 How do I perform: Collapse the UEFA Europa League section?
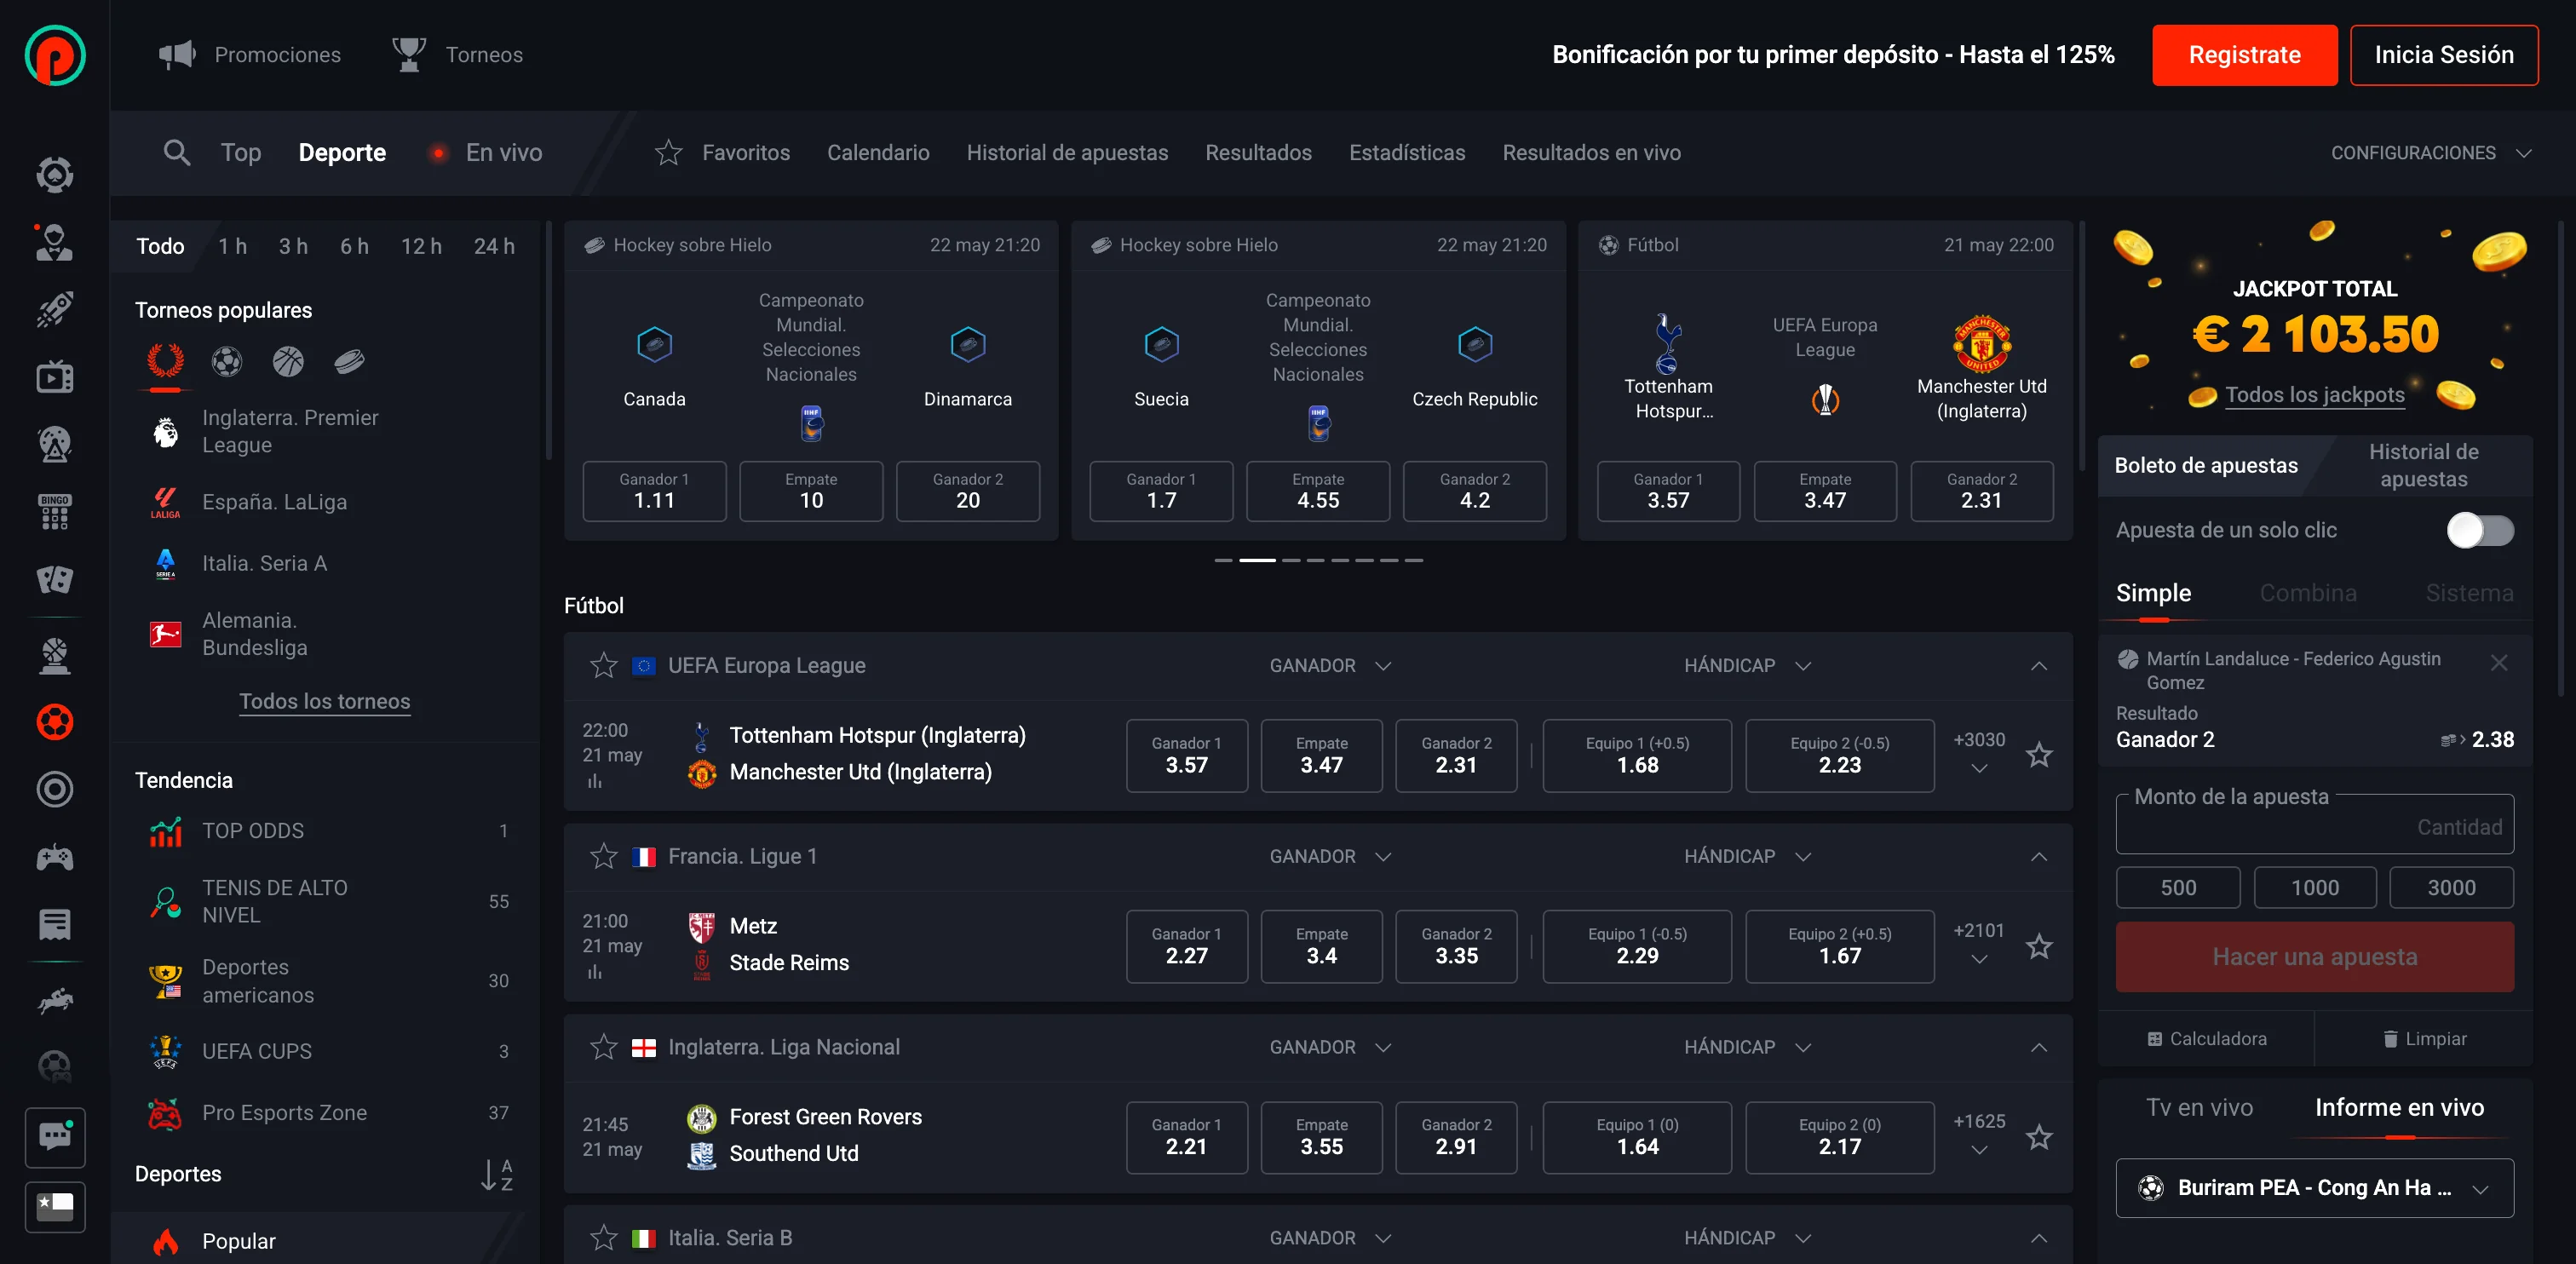coord(2039,666)
